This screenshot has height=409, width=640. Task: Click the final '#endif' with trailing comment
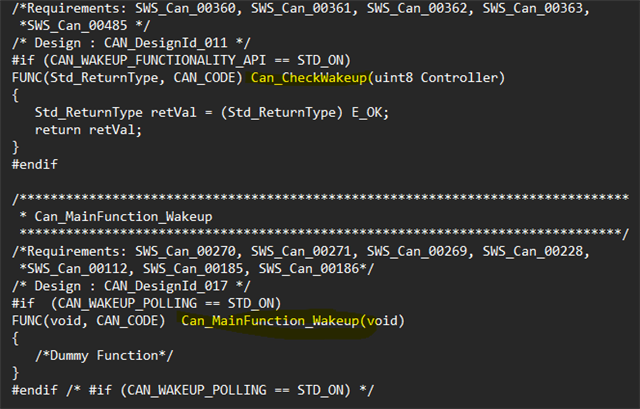[x=193, y=390]
